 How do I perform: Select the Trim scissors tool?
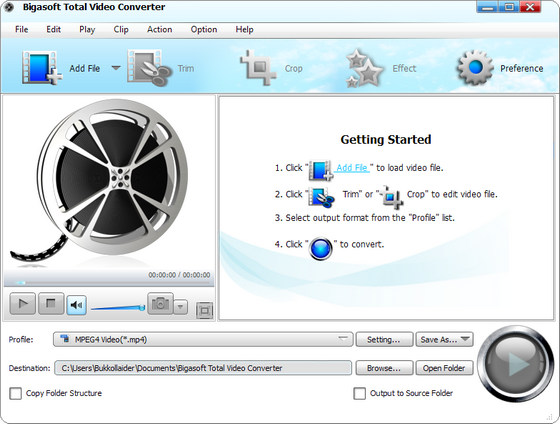(149, 68)
